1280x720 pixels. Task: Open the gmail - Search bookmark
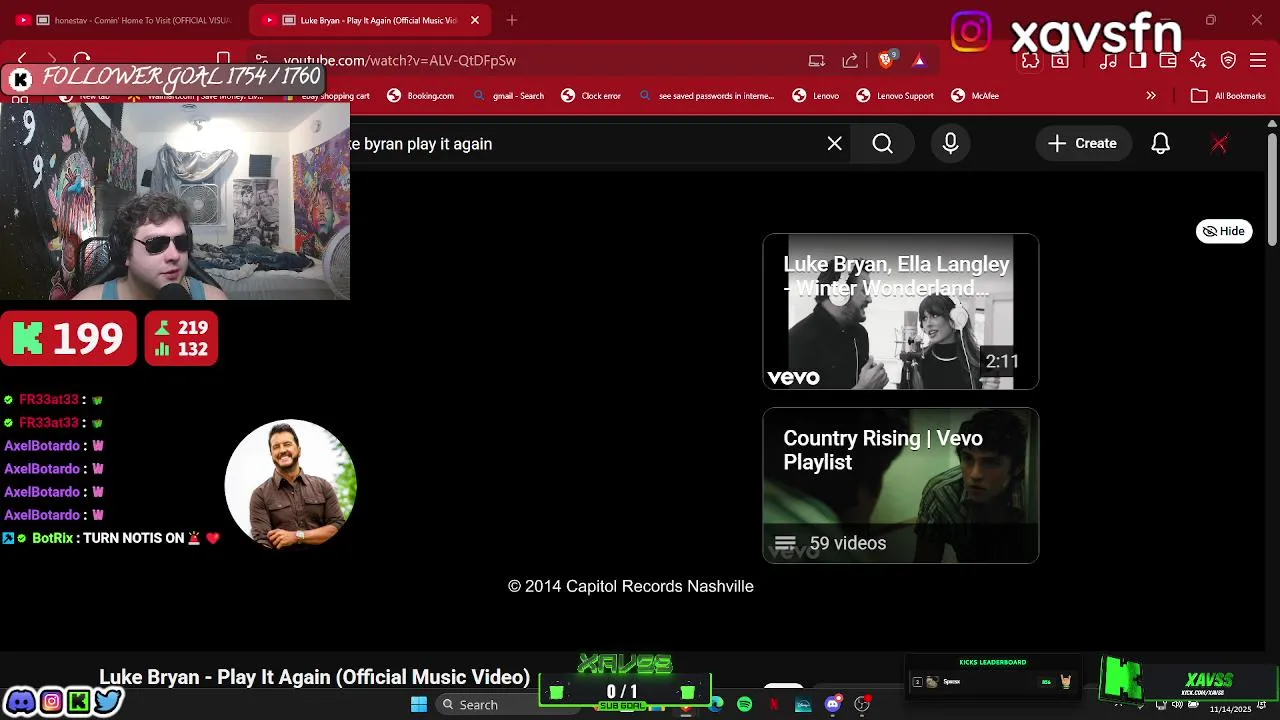coord(509,96)
